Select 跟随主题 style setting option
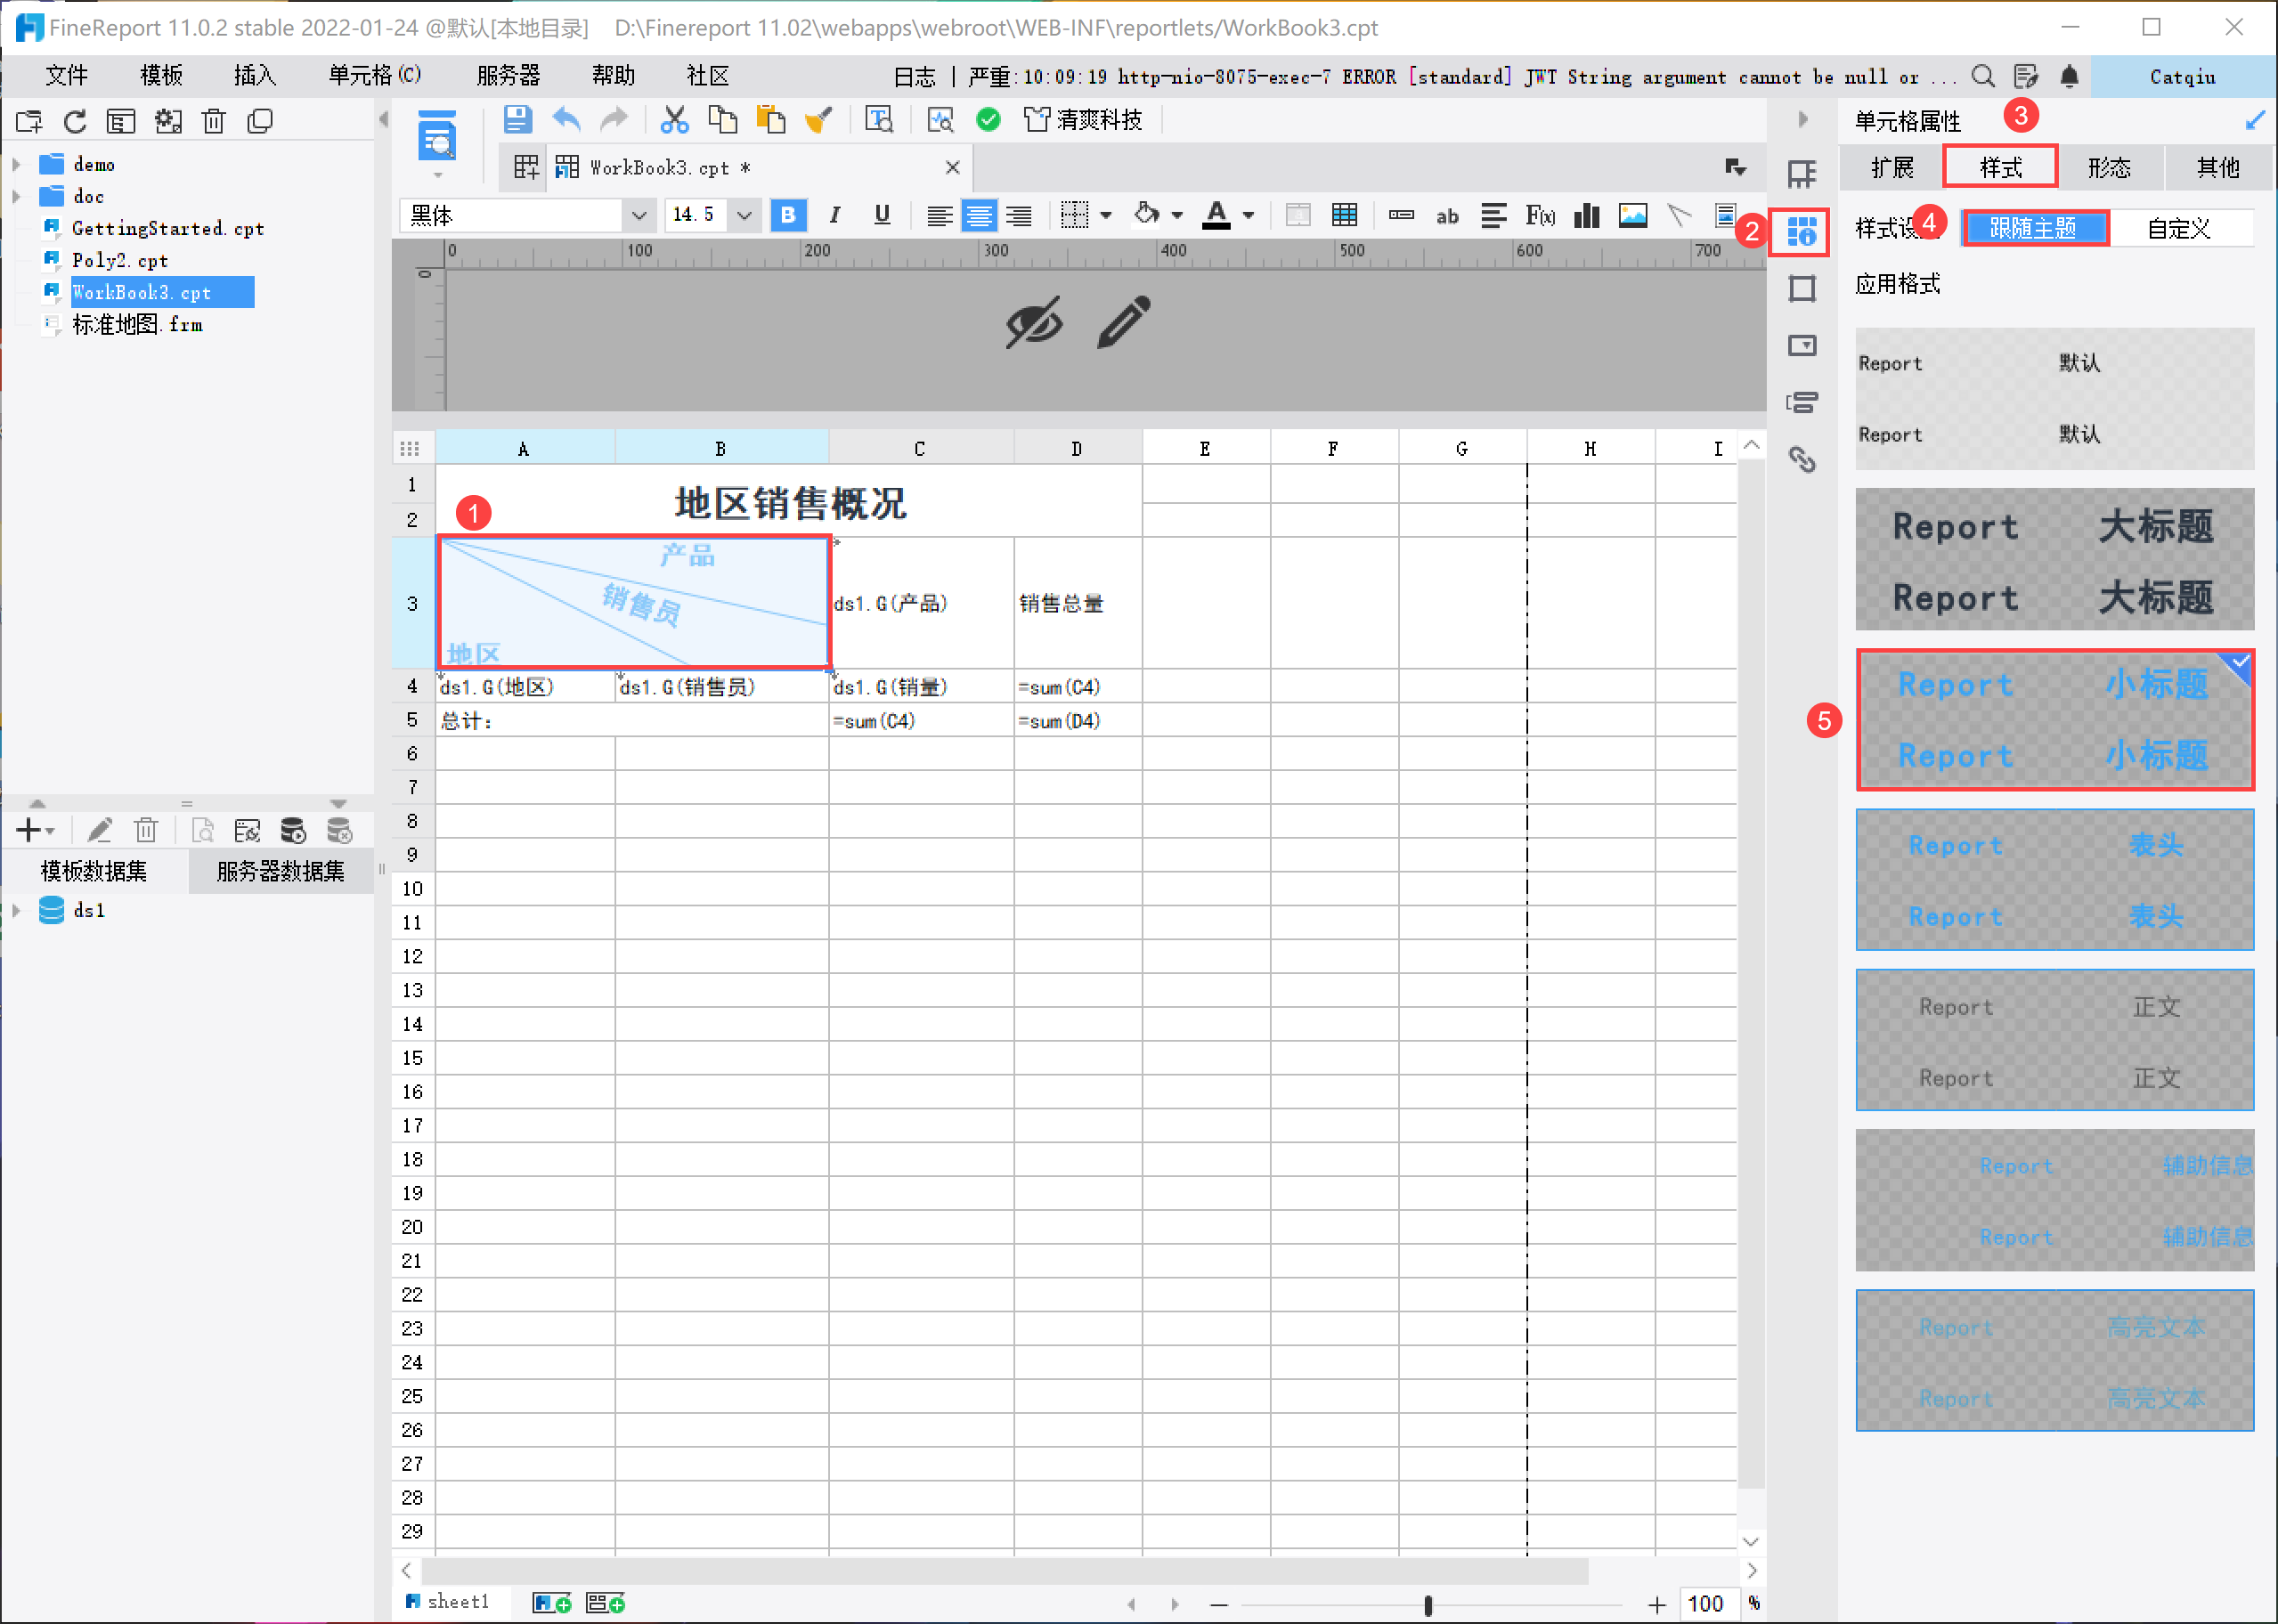The width and height of the screenshot is (2278, 1624). (2034, 228)
